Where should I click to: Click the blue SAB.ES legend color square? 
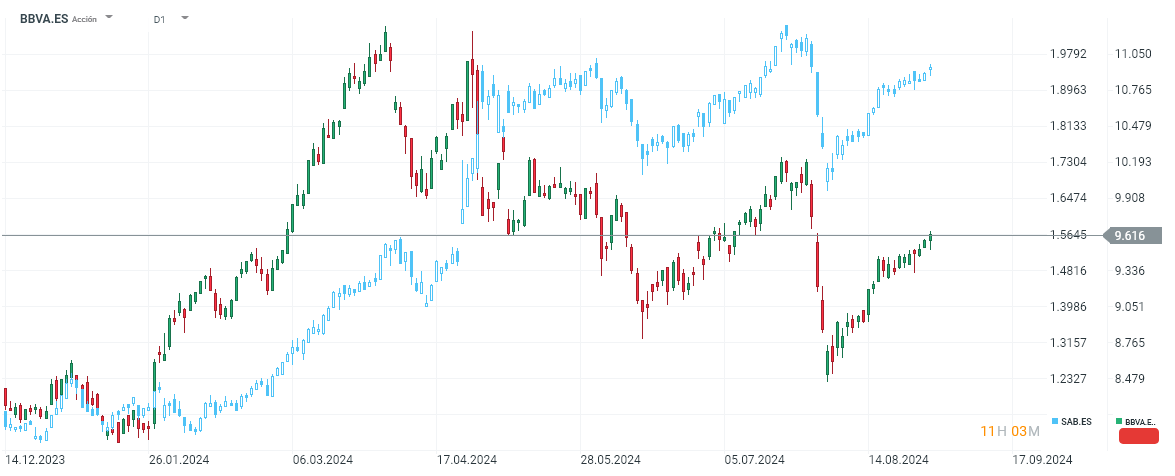click(x=1055, y=422)
